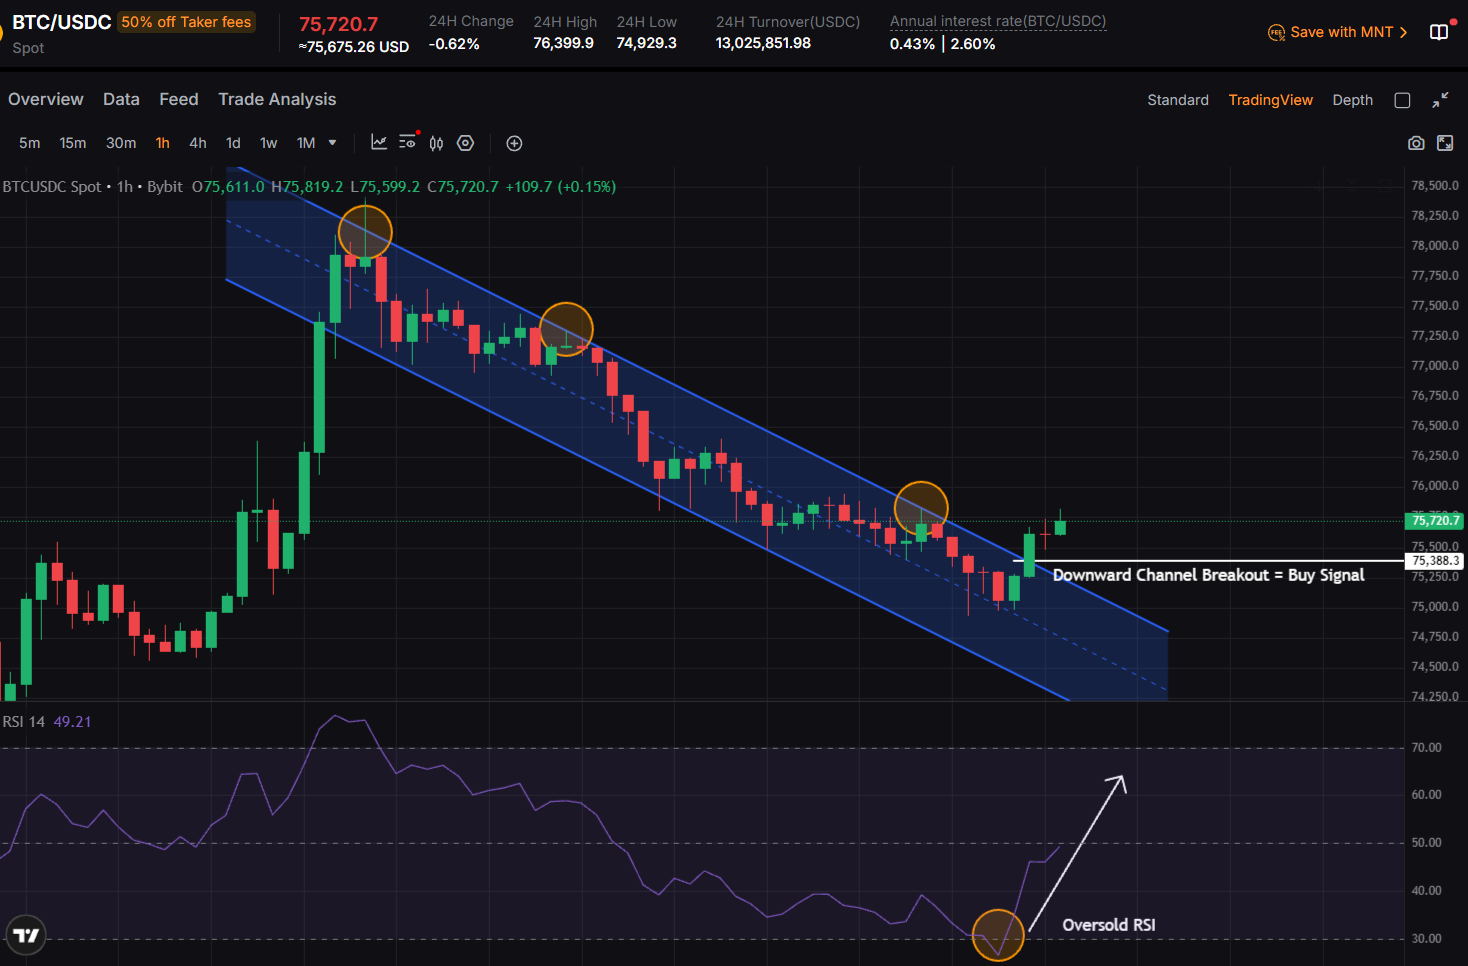Click the RSI 30.00 axis label
Viewport: 1468px width, 966px height.
[1426, 939]
